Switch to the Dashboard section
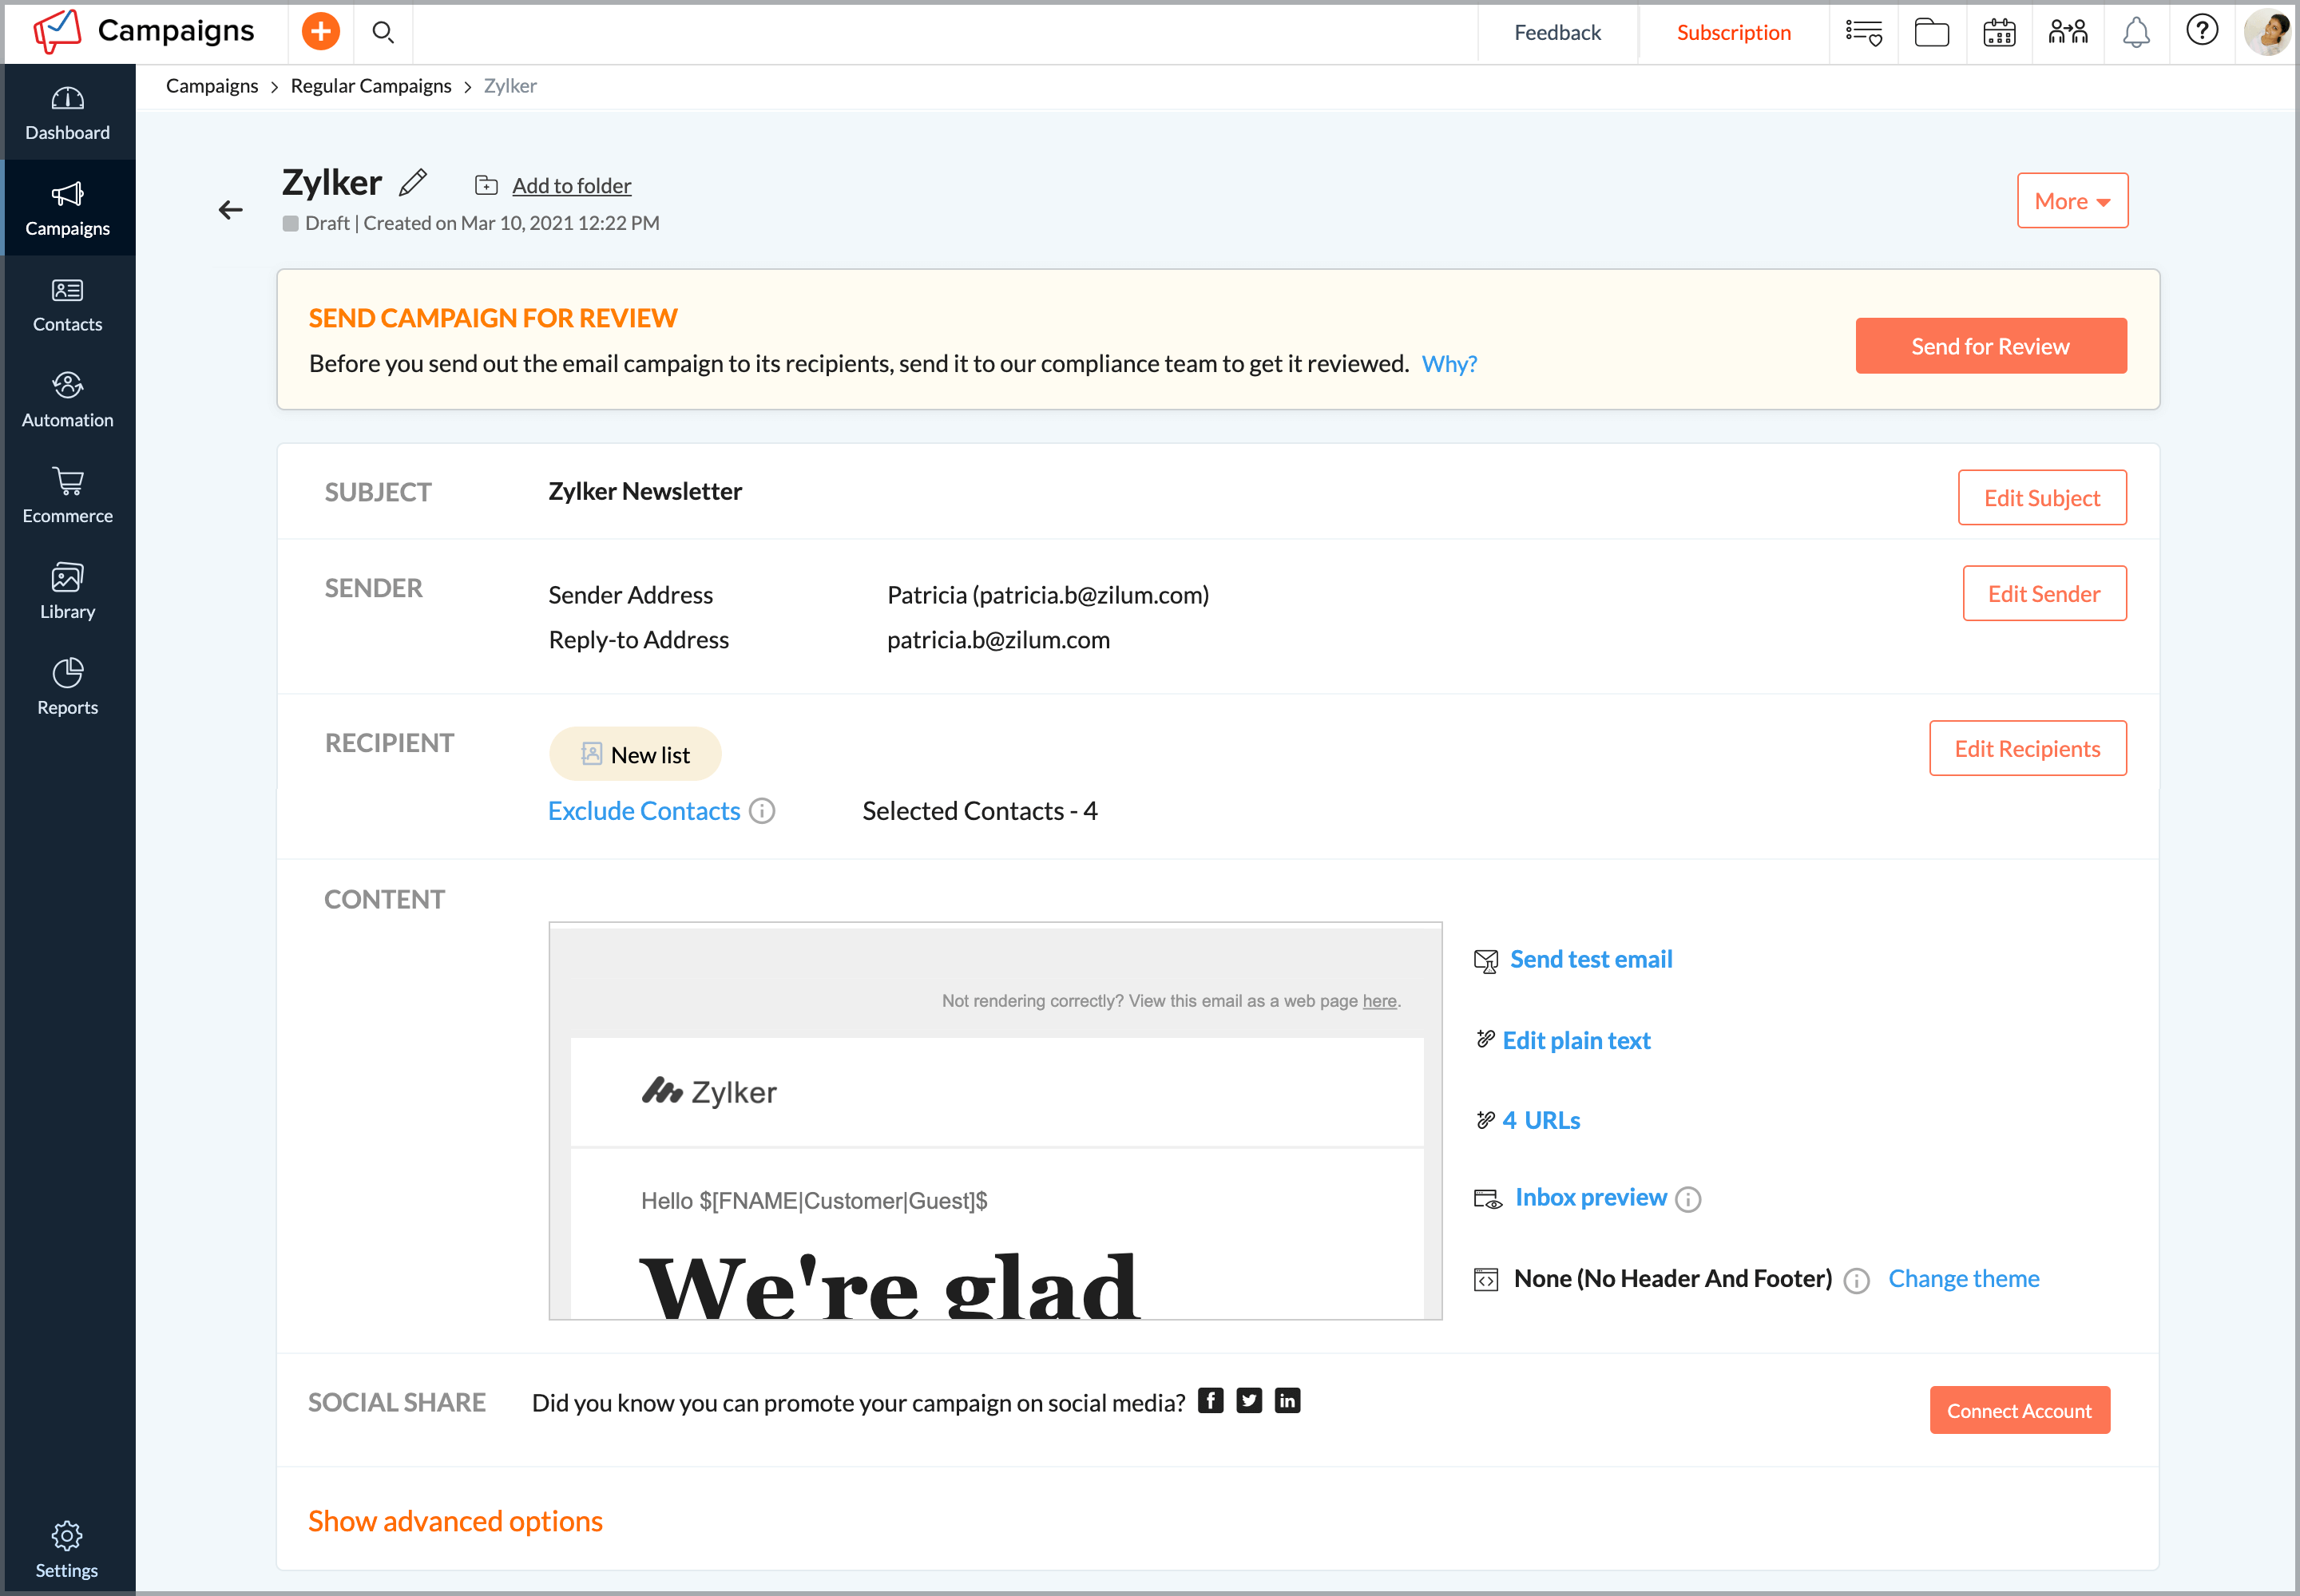This screenshot has height=1596, width=2300. tap(67, 112)
